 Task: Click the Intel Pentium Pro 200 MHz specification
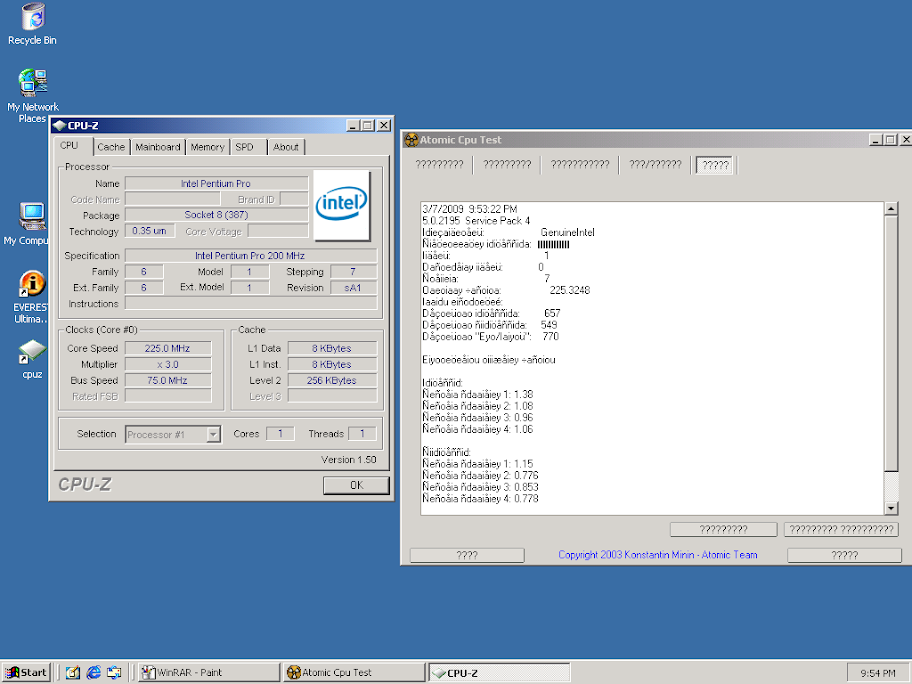pyautogui.click(x=250, y=255)
